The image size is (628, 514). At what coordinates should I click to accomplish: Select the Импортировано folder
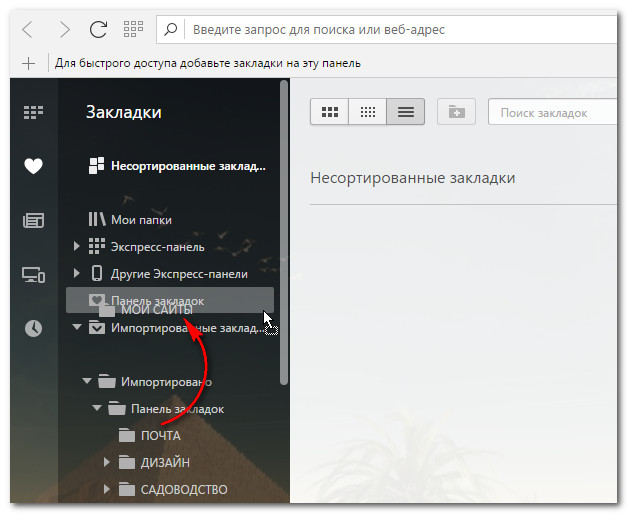point(155,382)
